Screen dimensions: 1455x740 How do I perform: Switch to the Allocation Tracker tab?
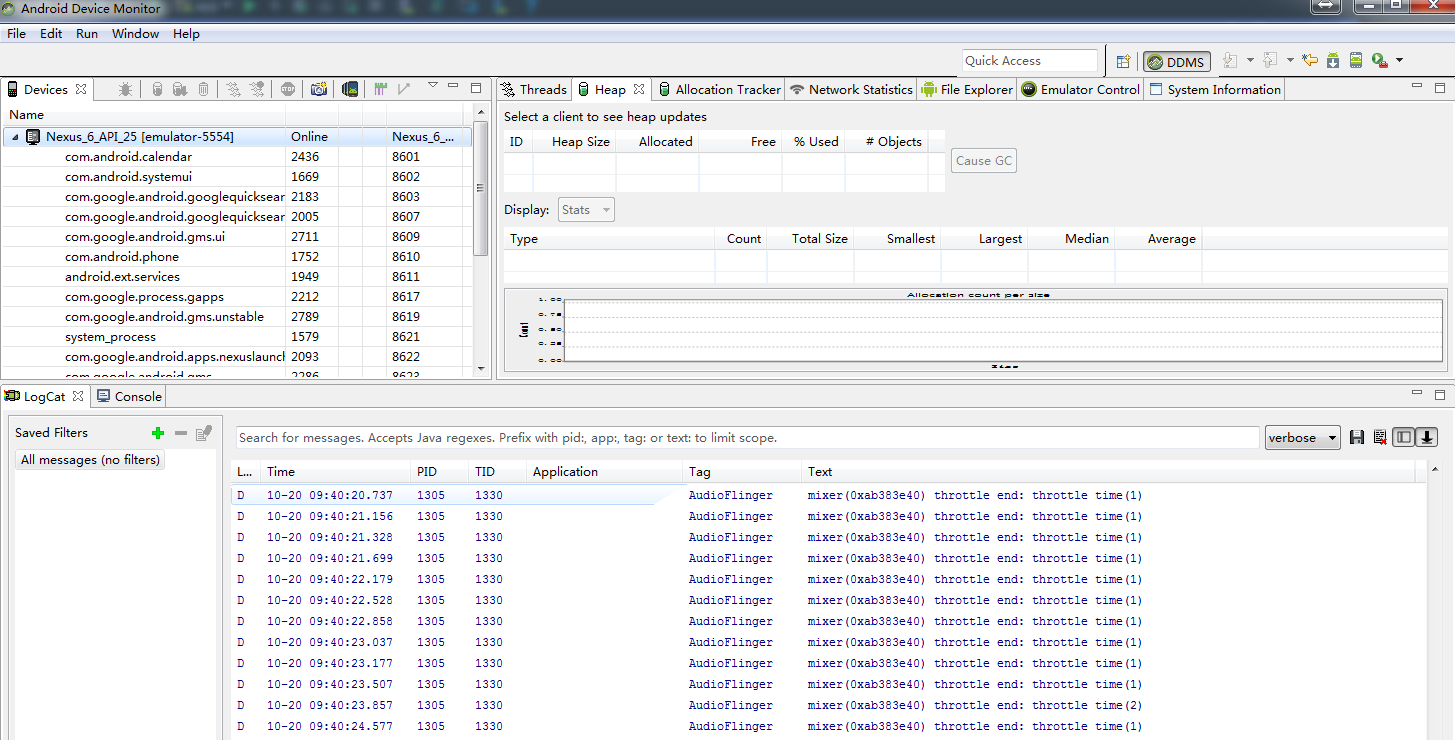pos(718,89)
